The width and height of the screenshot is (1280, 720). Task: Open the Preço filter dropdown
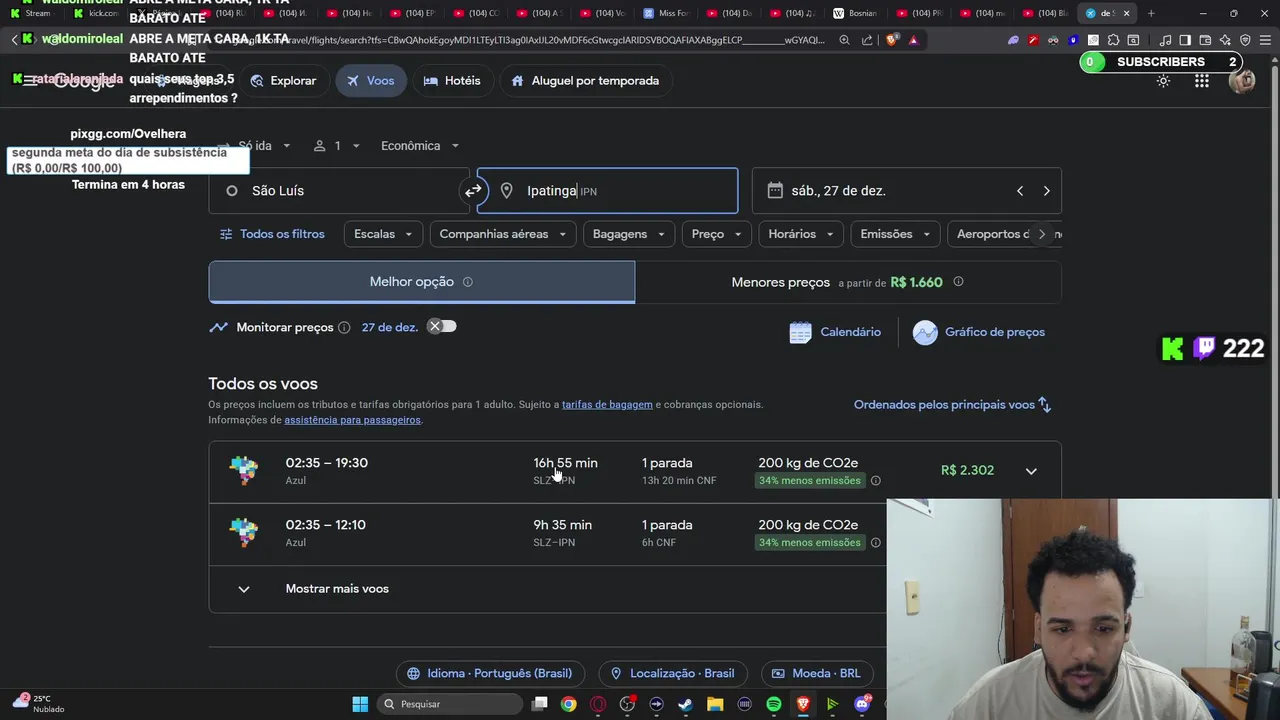pos(716,234)
